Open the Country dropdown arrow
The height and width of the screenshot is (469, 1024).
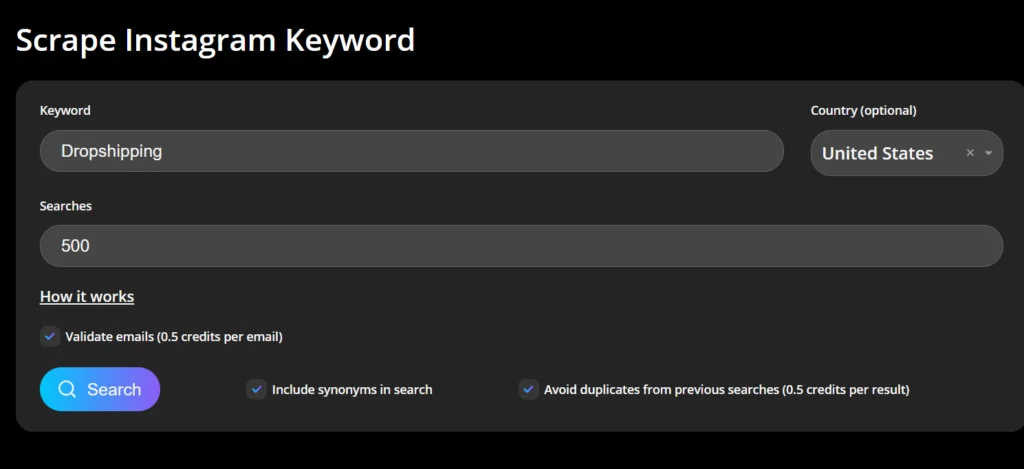pyautogui.click(x=988, y=153)
